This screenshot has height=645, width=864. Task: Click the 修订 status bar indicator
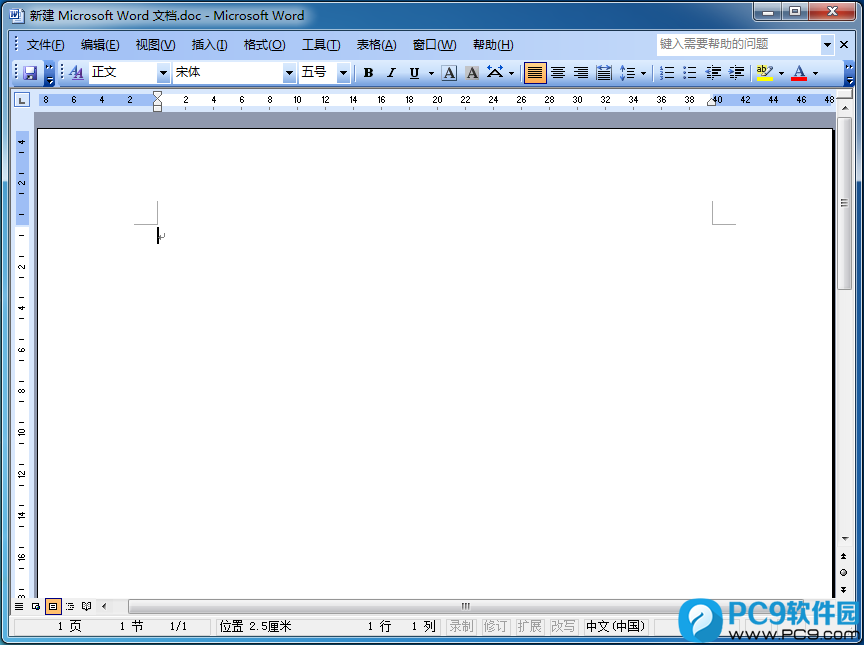click(495, 626)
